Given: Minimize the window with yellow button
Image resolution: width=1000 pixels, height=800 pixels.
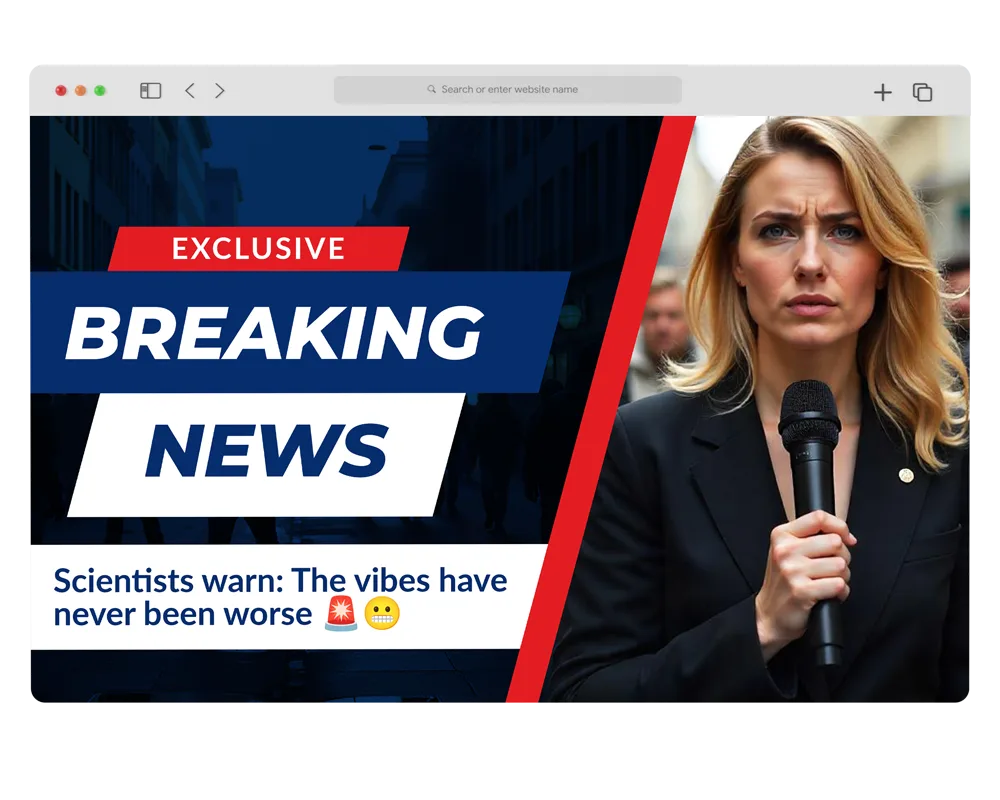Looking at the screenshot, I should pyautogui.click(x=80, y=91).
